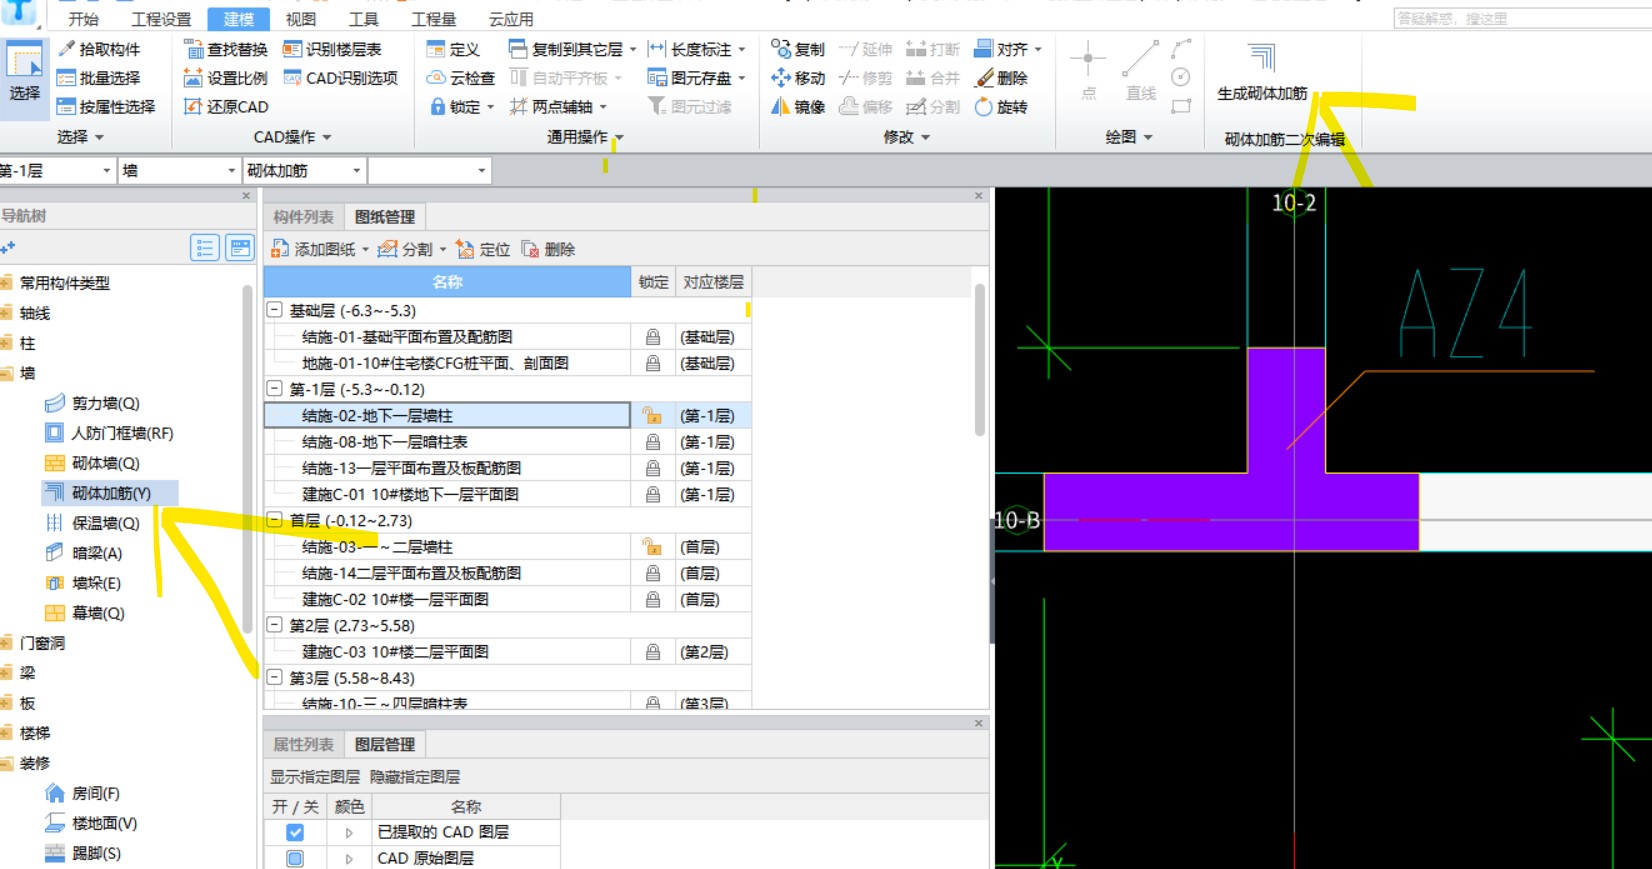Screen dimensions: 1652x869
Task: Switch to the 构件列表 tab
Action: (x=304, y=217)
